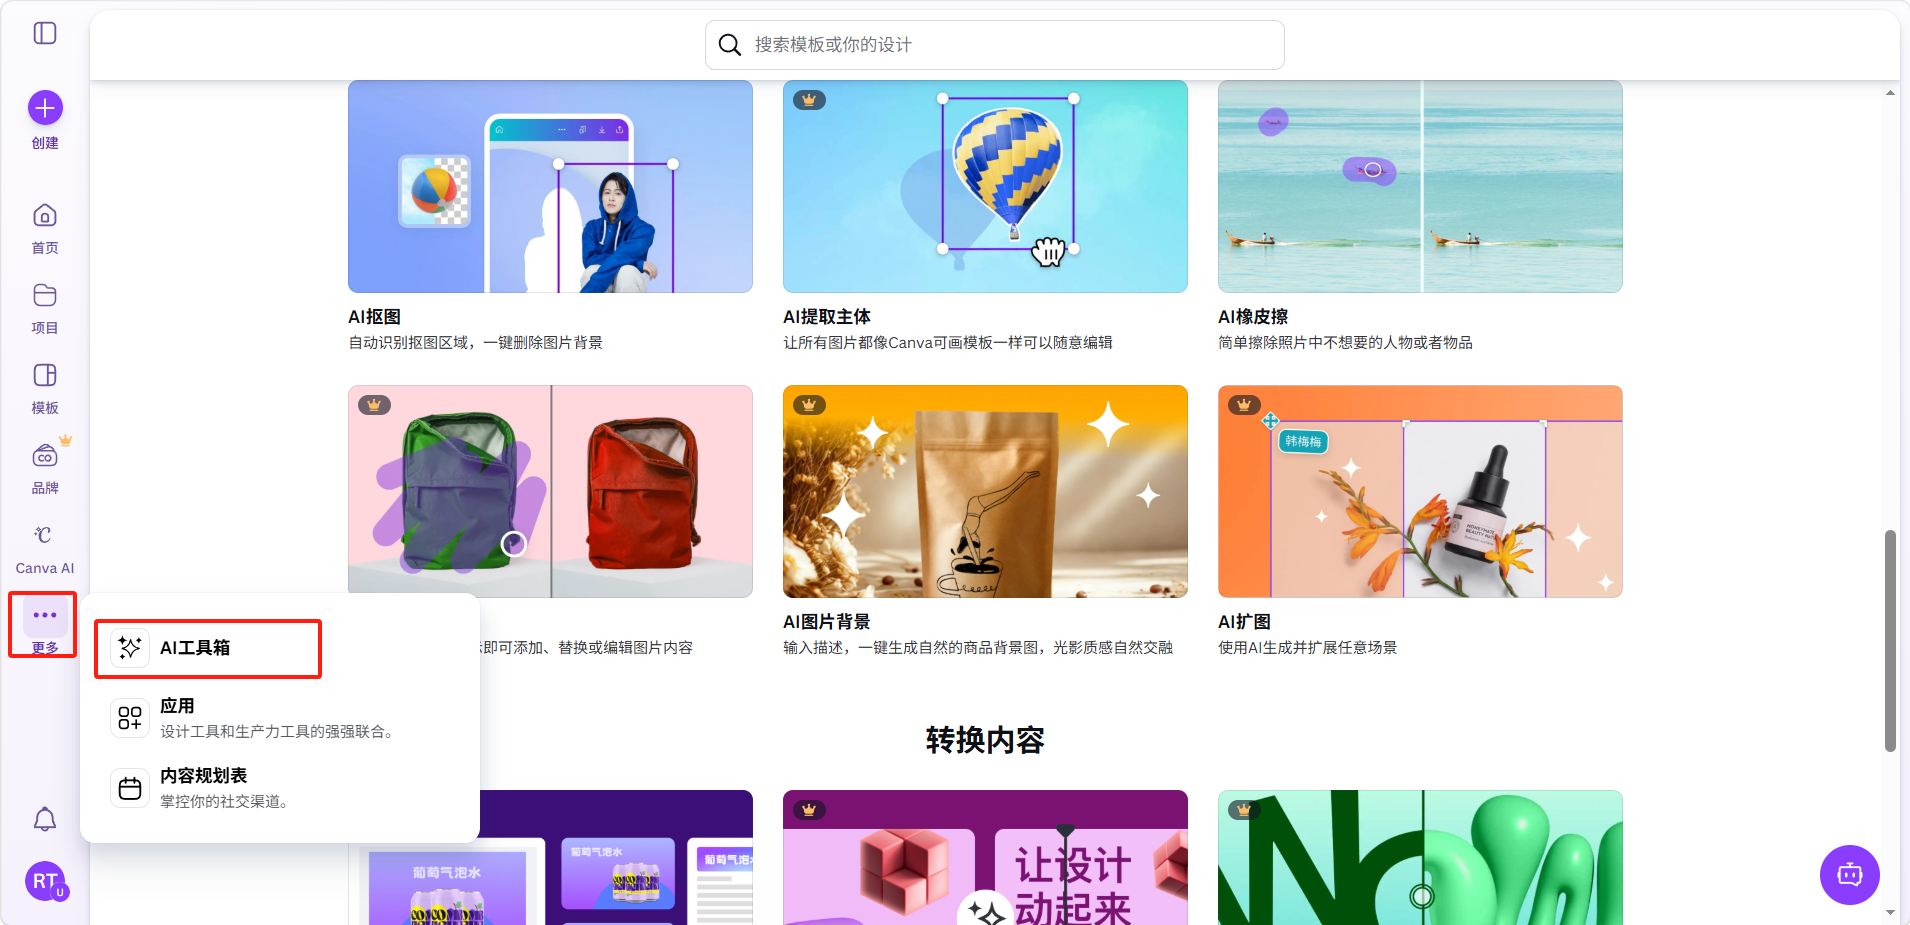
Task: Open the Home page icon
Action: click(x=45, y=216)
